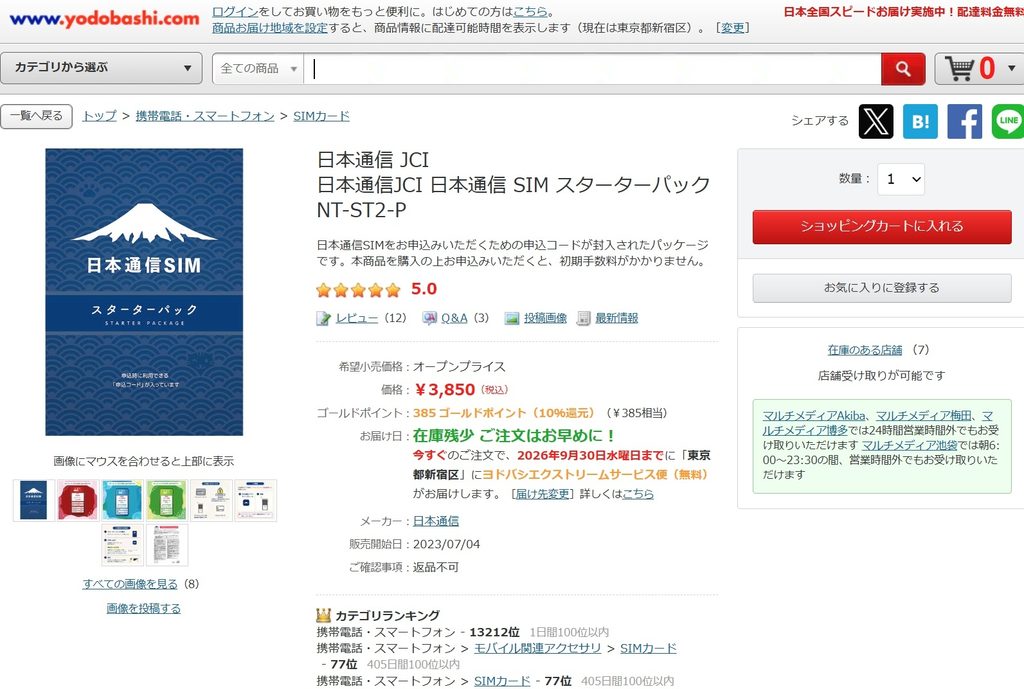Click the マルチメディア池袋 store link
Image resolution: width=1024 pixels, height=689 pixels.
(909, 445)
